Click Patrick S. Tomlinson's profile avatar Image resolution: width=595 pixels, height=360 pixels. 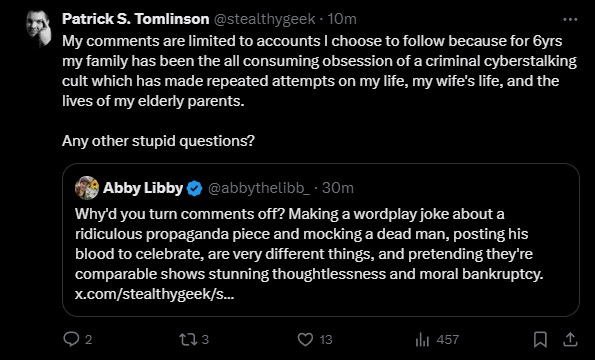click(38, 28)
